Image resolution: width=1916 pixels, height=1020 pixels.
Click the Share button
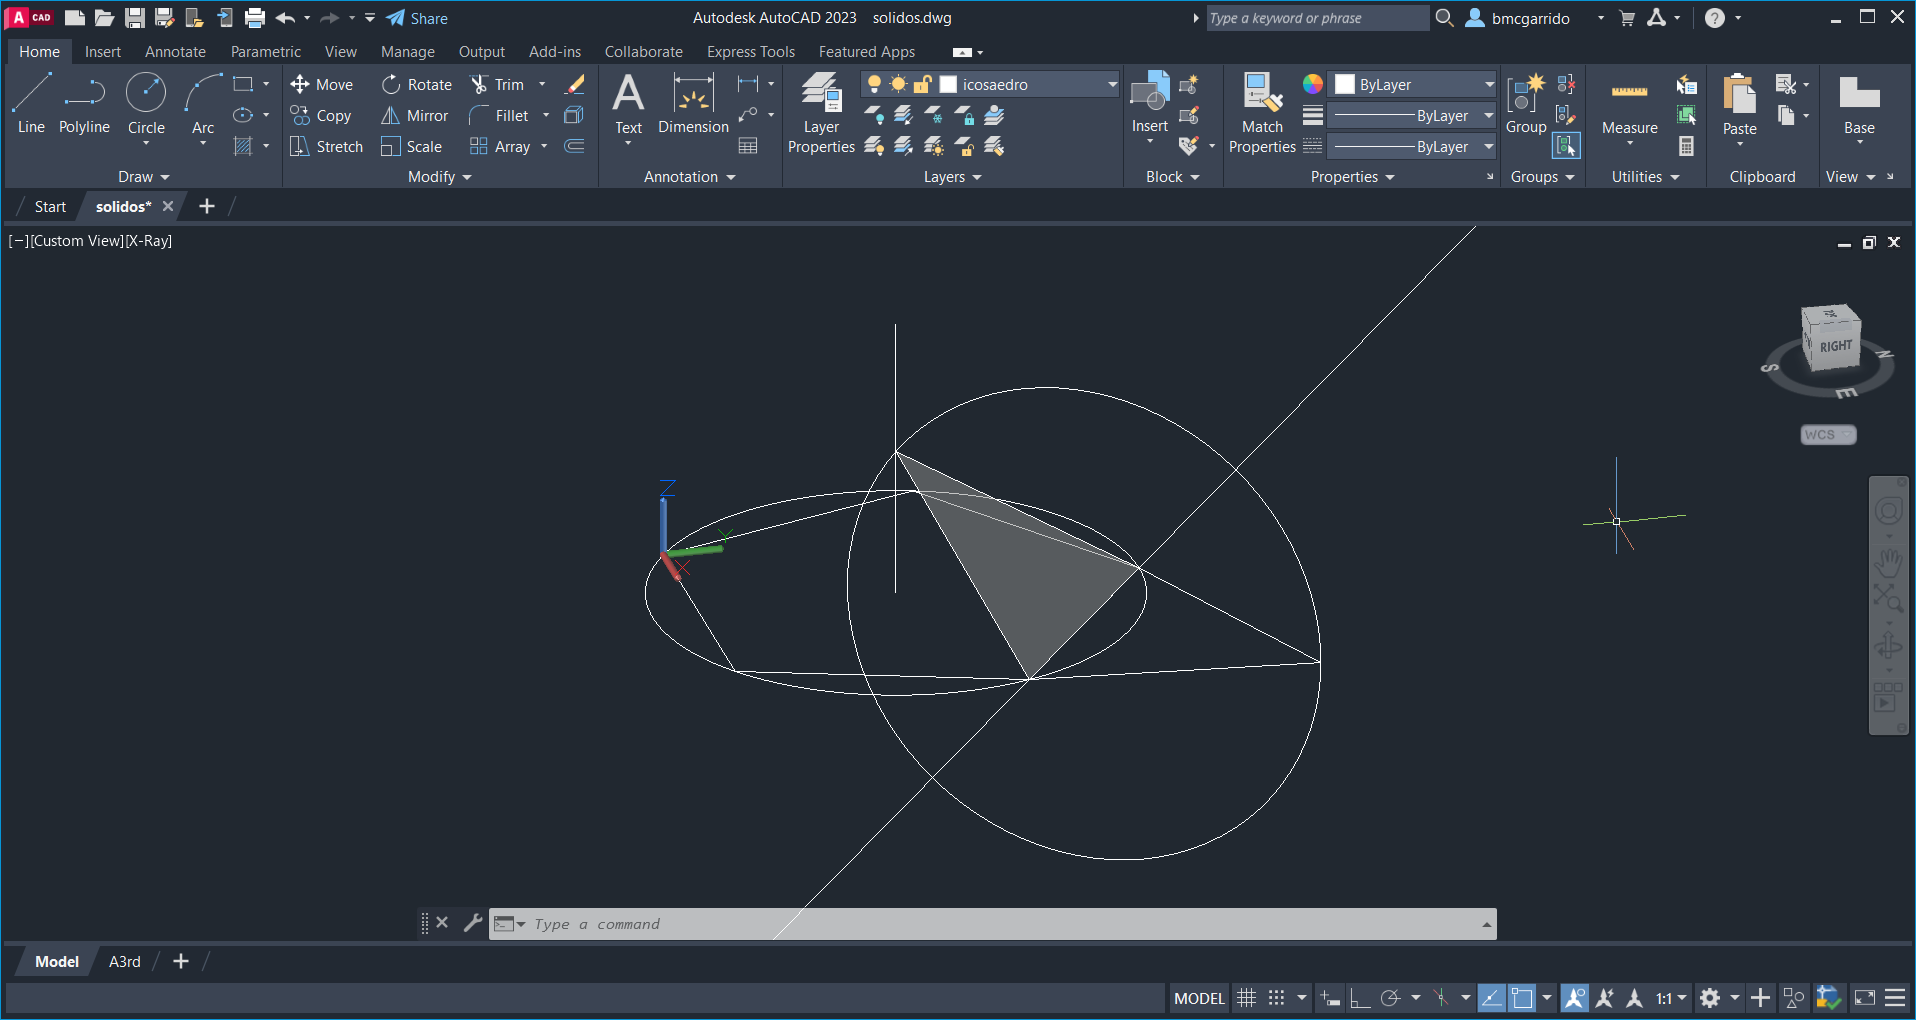[x=417, y=18]
